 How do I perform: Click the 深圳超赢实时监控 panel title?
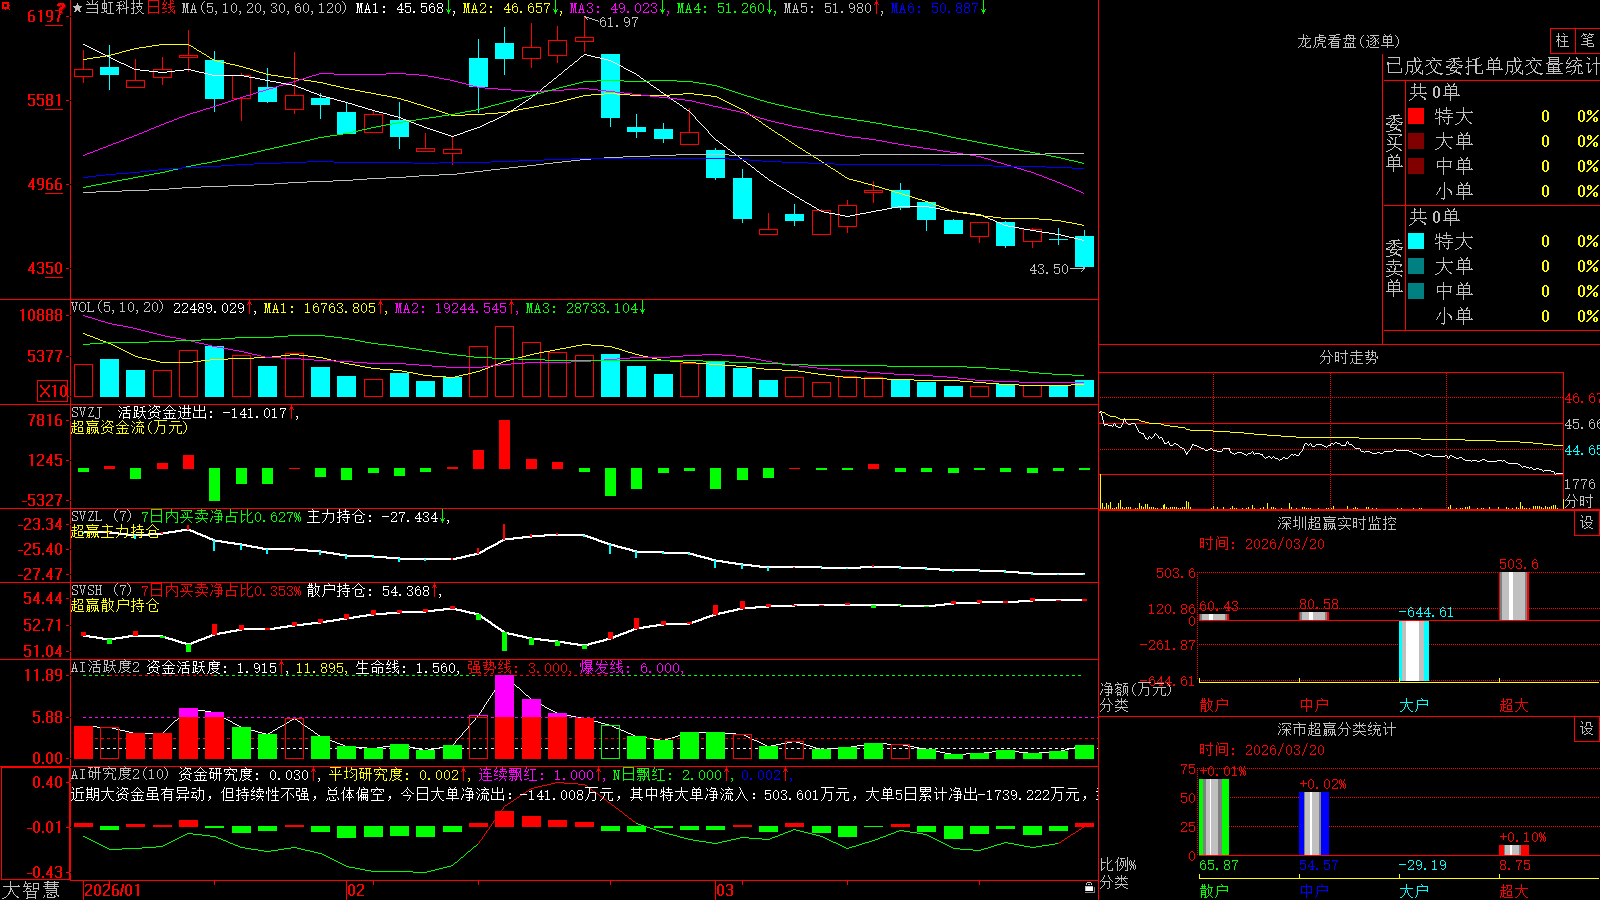click(1336, 523)
